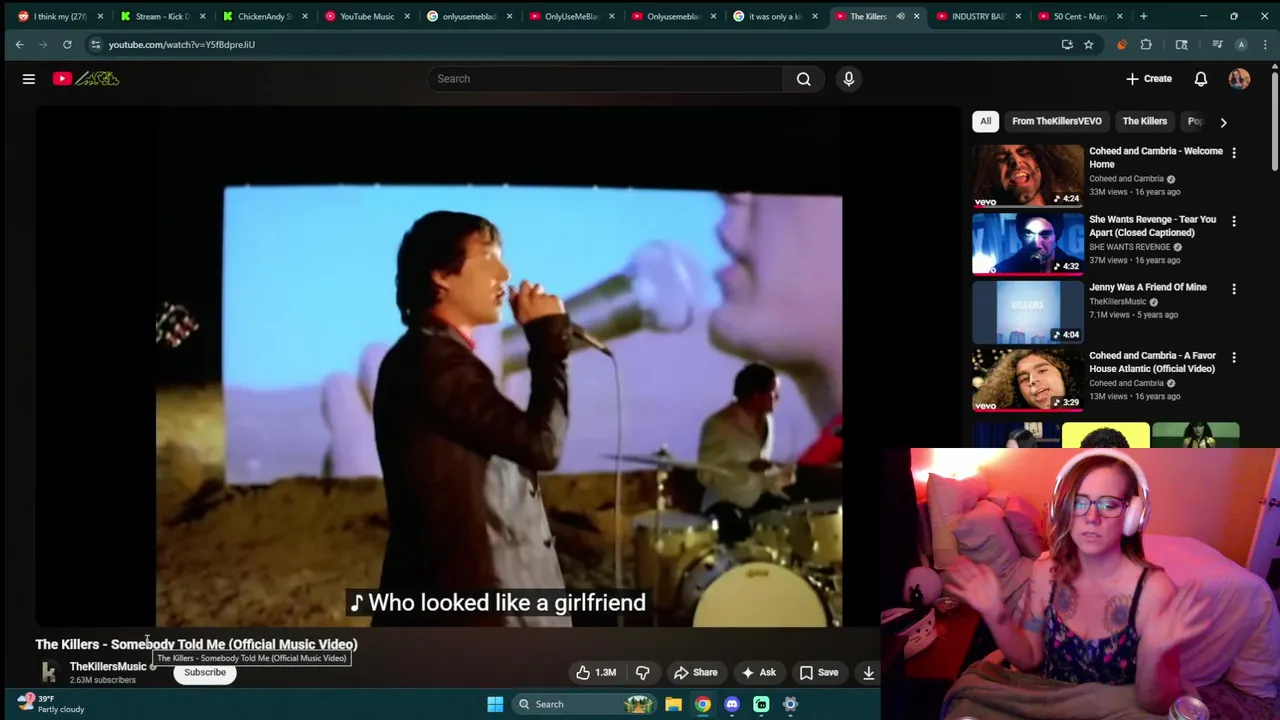The width and height of the screenshot is (1280, 720).
Task: Open options for A Favor House Atlantic video
Action: click(x=1234, y=357)
